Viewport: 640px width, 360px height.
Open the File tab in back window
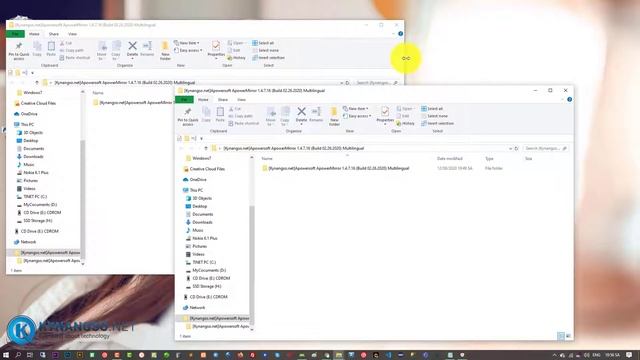[15, 34]
